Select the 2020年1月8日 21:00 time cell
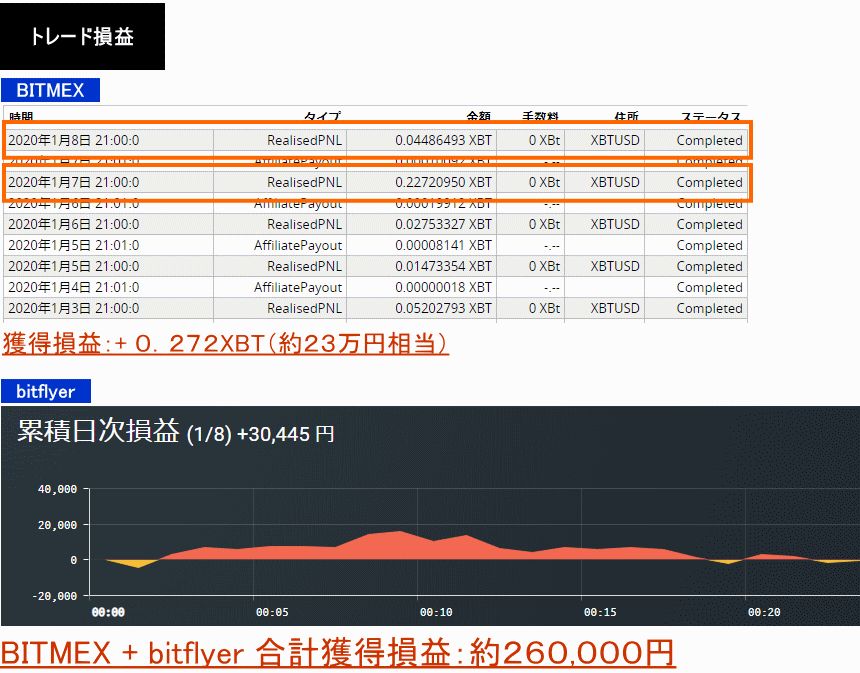860x673 pixels. pos(74,140)
